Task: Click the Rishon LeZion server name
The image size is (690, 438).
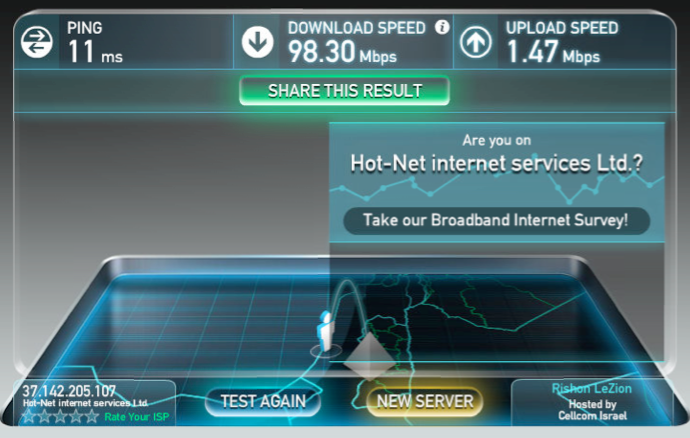Action: pyautogui.click(x=591, y=388)
